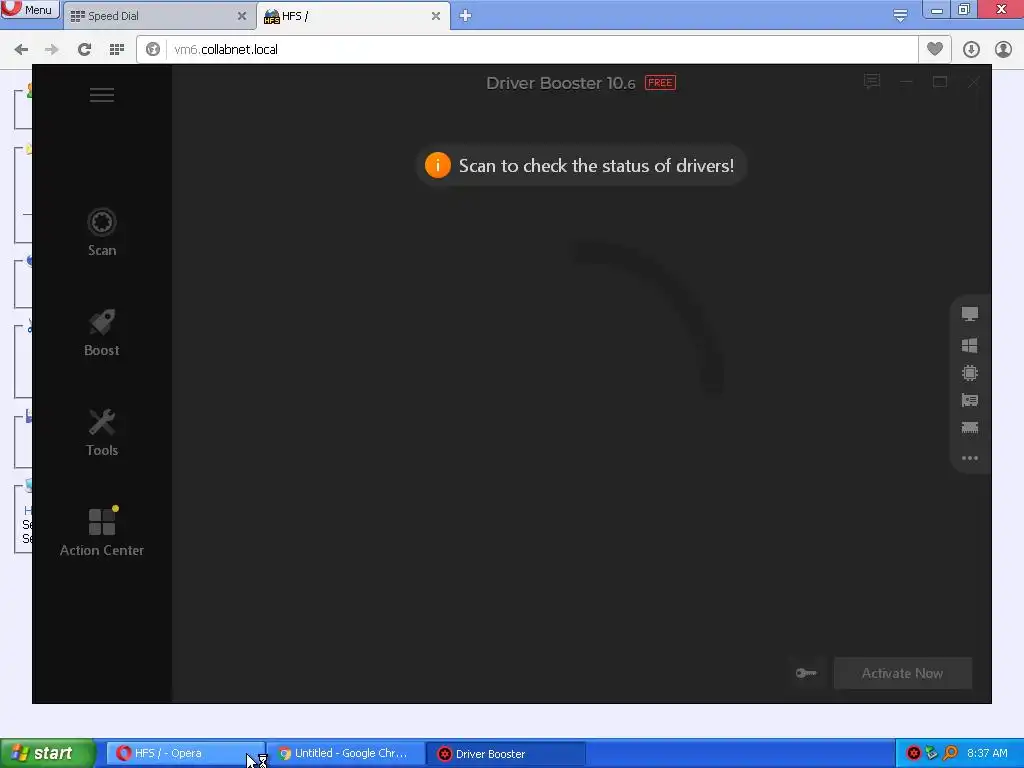Click the orange magnifier tray icon
Viewport: 1024px width, 768px height.
pyautogui.click(x=950, y=754)
